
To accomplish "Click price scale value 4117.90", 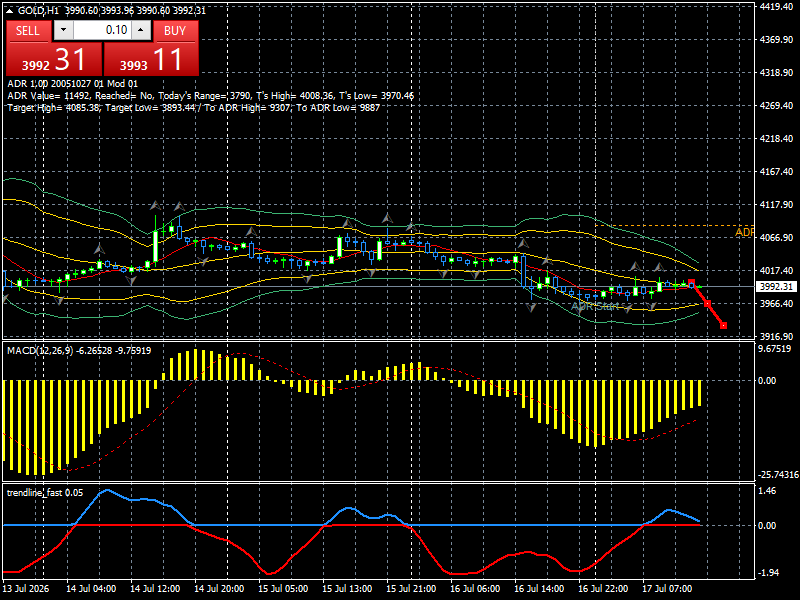I will tap(776, 205).
